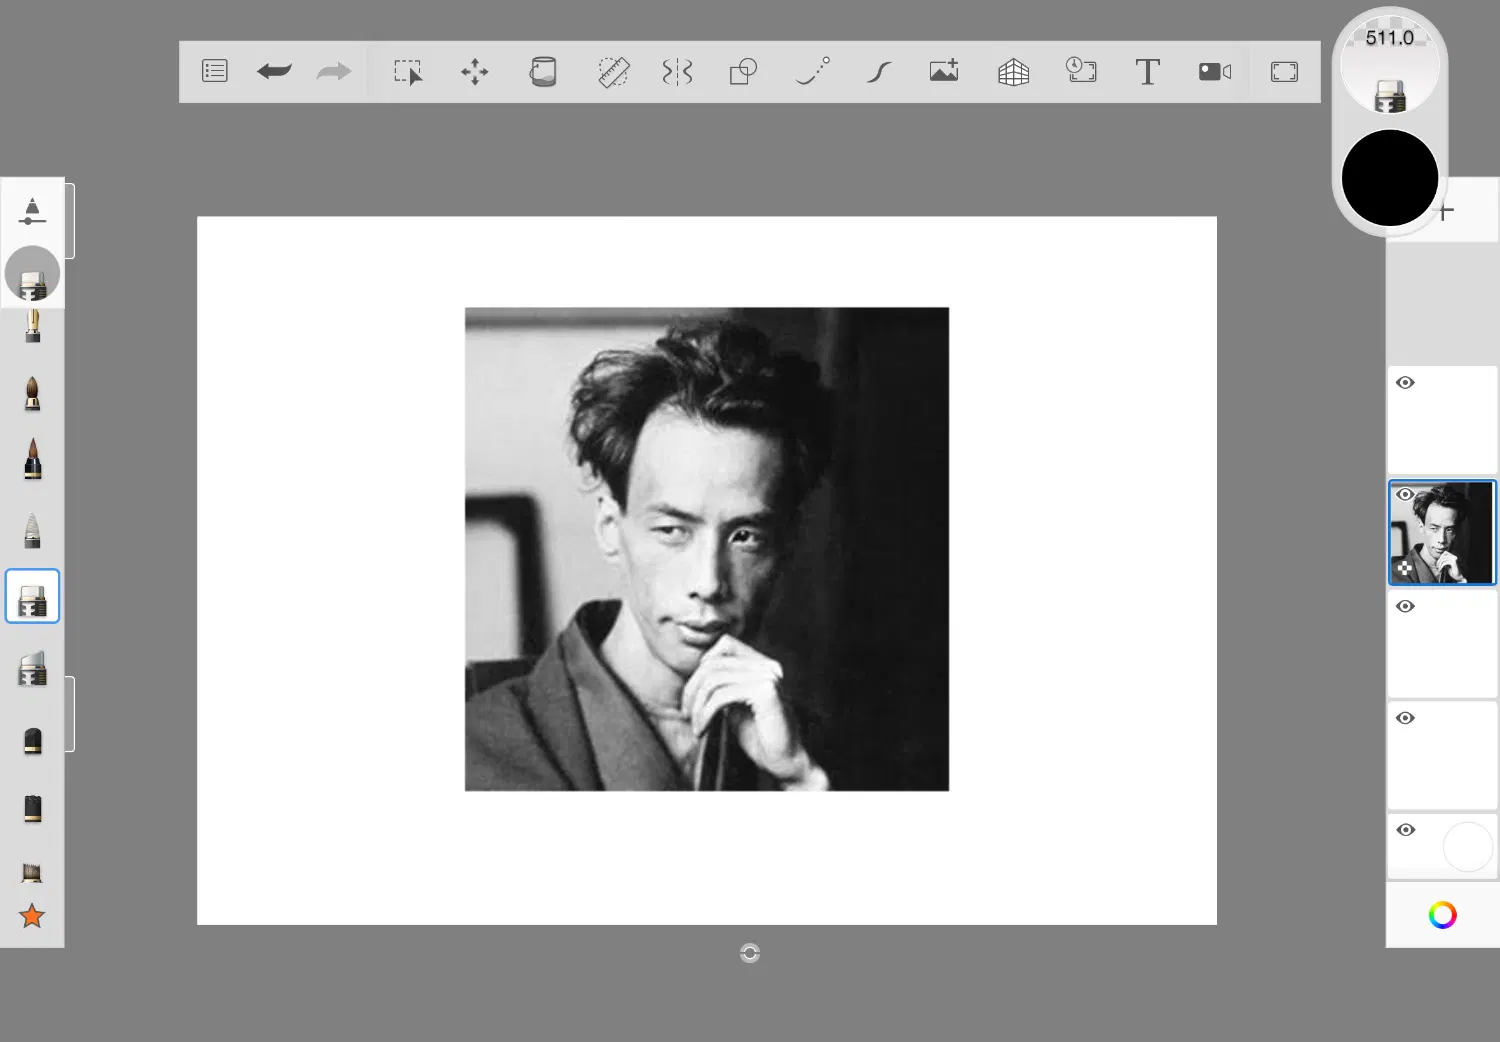Click the Import Image icon
Viewport: 1500px width, 1042px height.
944,71
